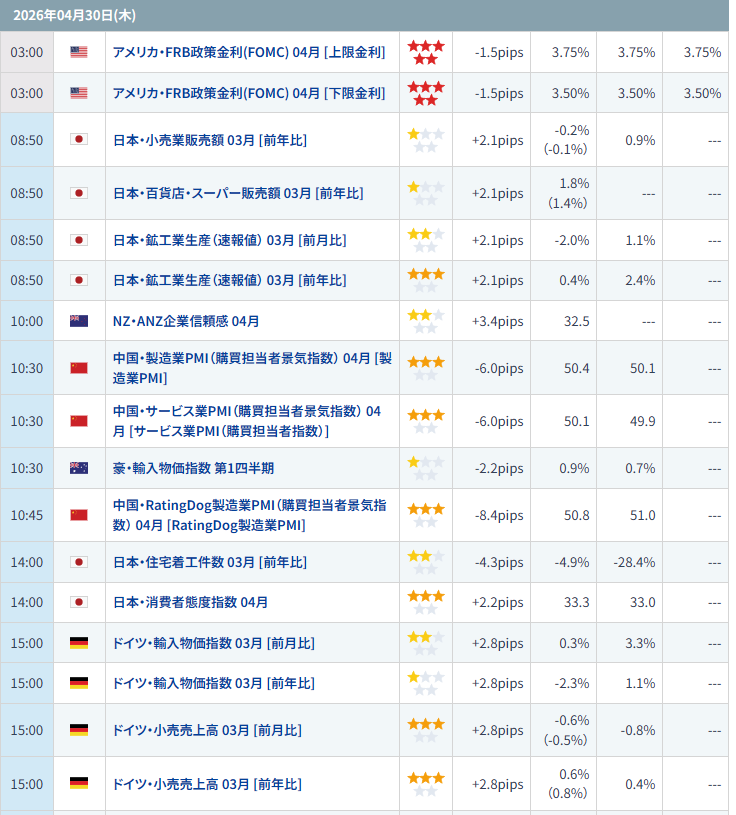Open 日本・鉱工業生産 前月比 indicator link
The image size is (736, 815).
[x=230, y=240]
